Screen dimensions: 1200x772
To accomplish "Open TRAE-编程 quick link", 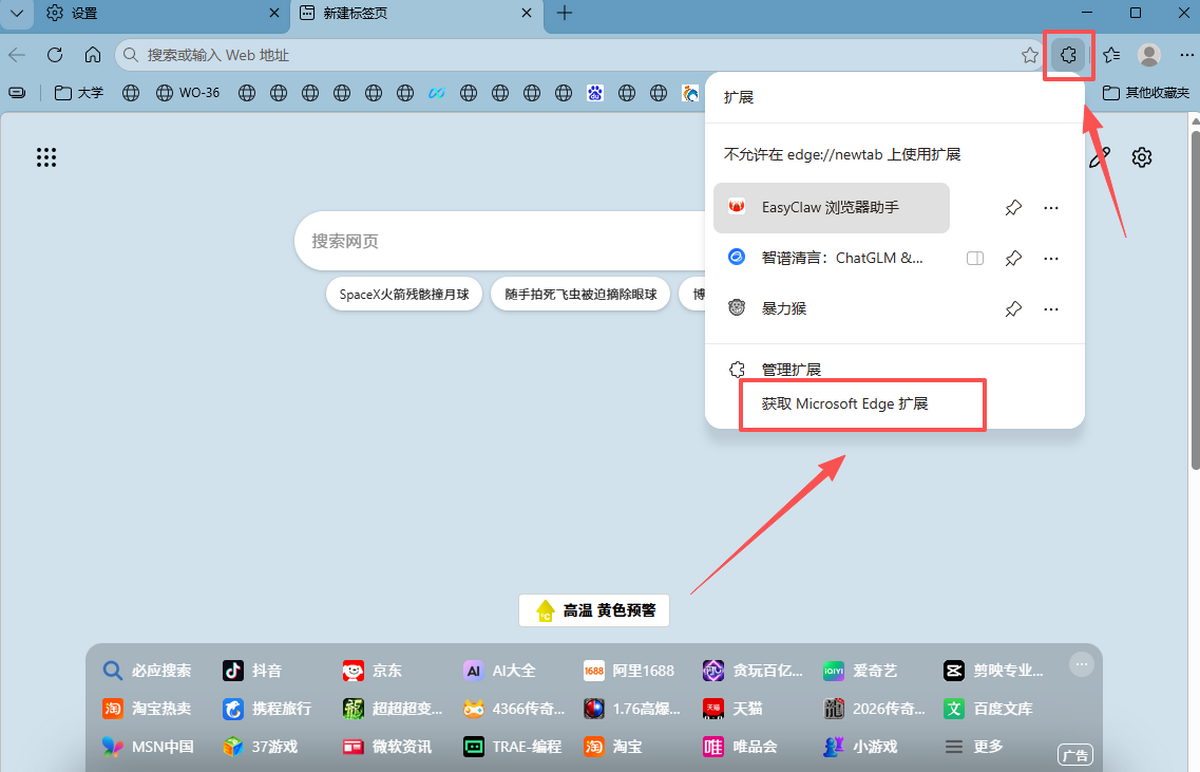I will pyautogui.click(x=512, y=746).
